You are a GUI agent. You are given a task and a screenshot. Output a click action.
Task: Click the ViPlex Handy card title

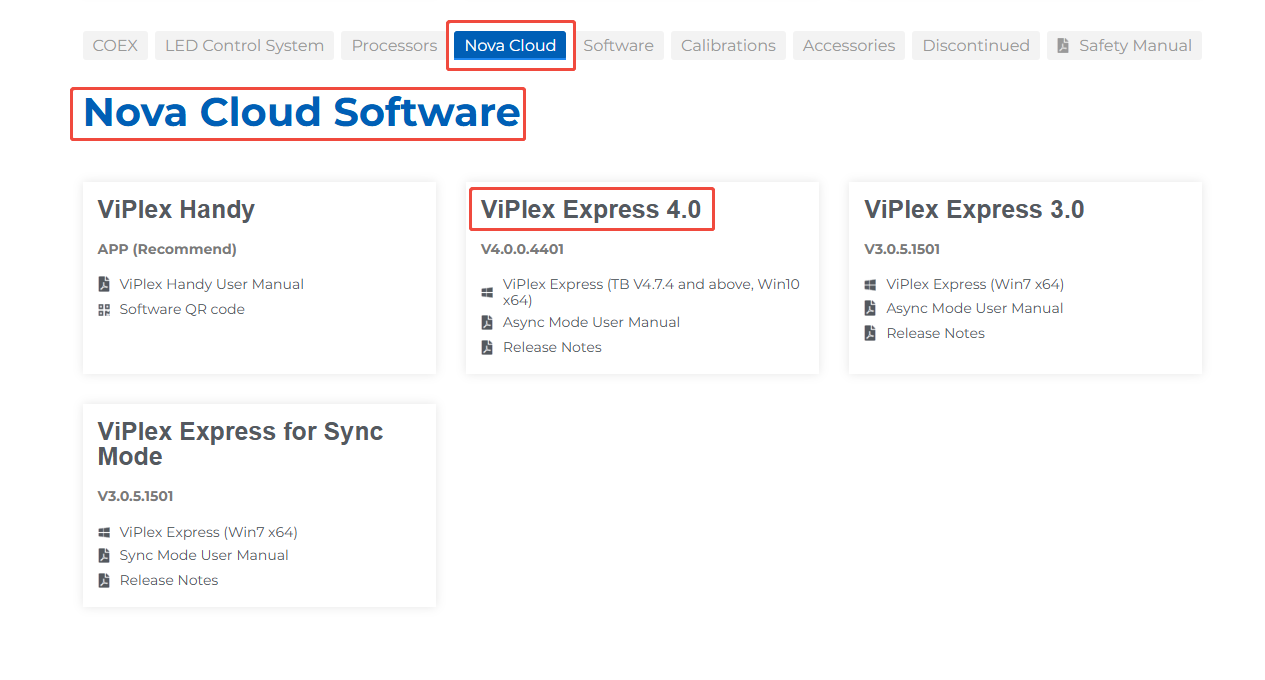pyautogui.click(x=176, y=209)
